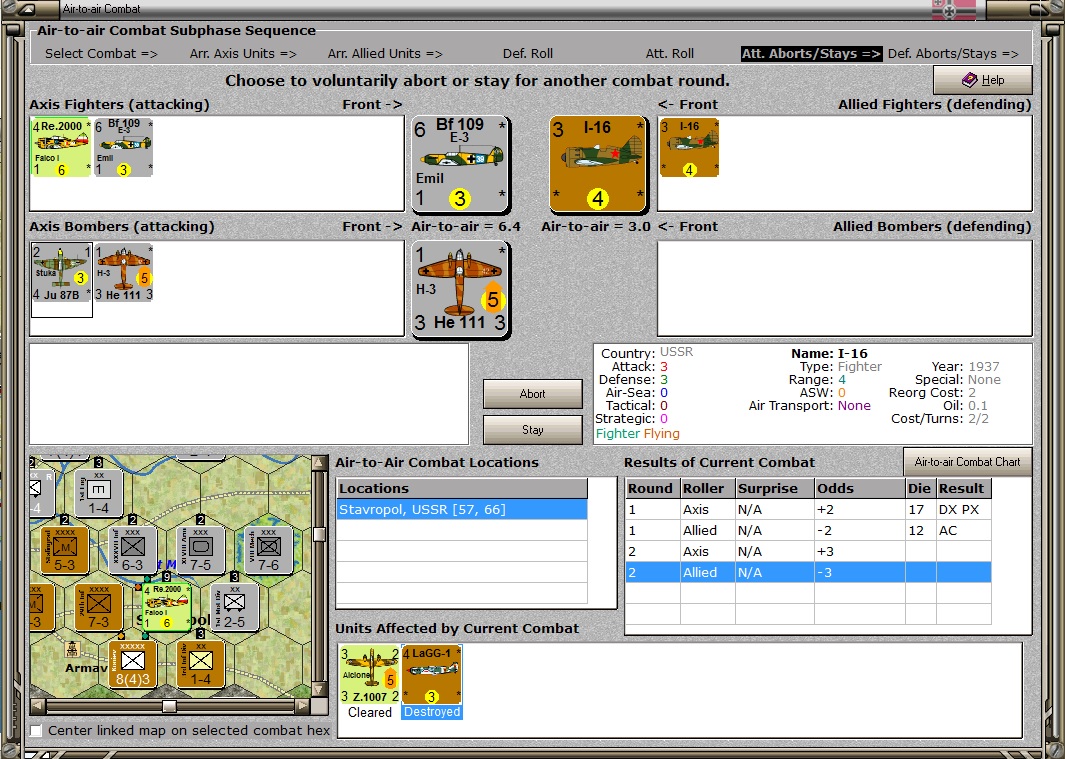This screenshot has height=759, width=1065.
Task: Select the Re.2000 Falco I fighter counter in Axis Fighters
Action: 61,147
